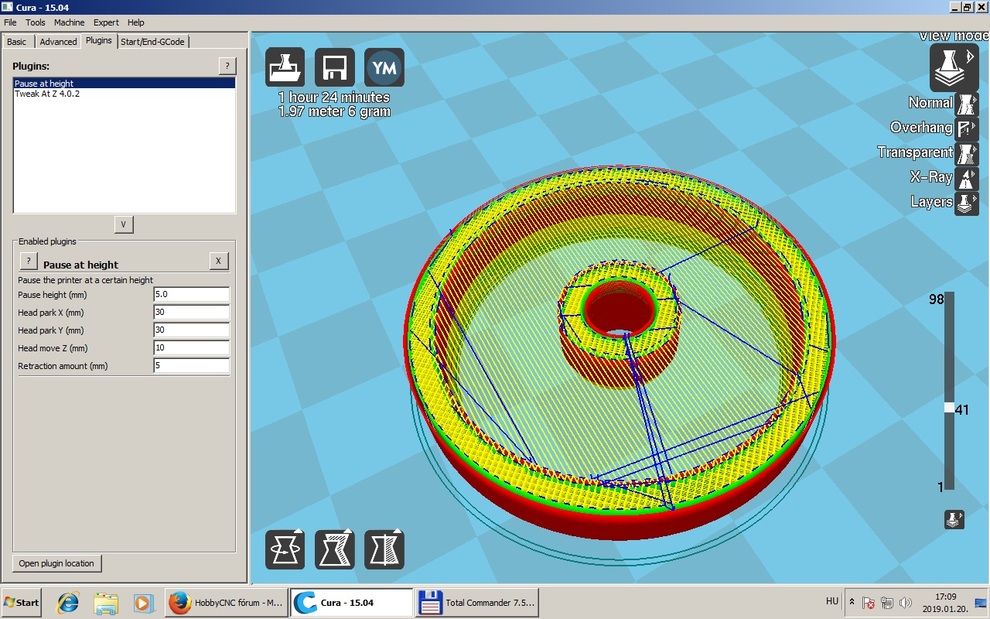Select the Rotate tool icon

285,550
